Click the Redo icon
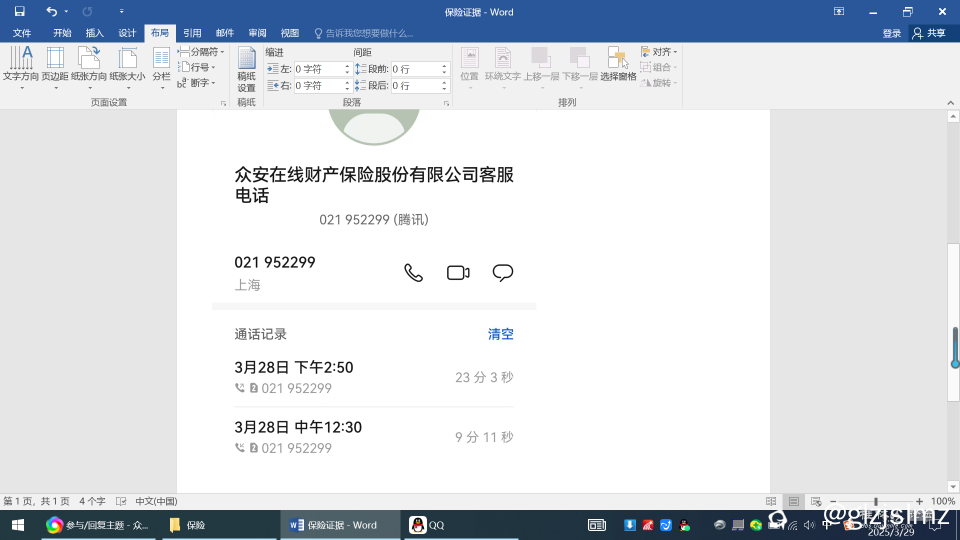The image size is (960, 540). pos(87,12)
